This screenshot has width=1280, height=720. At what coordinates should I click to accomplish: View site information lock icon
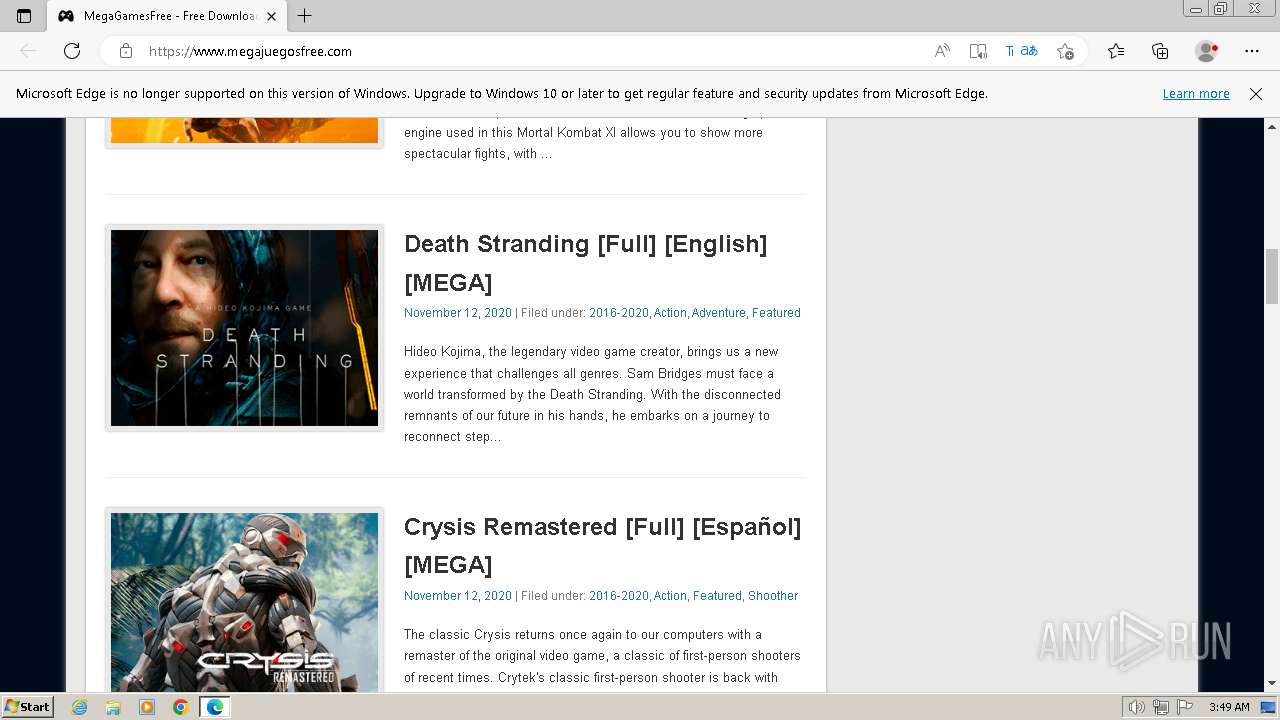pyautogui.click(x=126, y=51)
